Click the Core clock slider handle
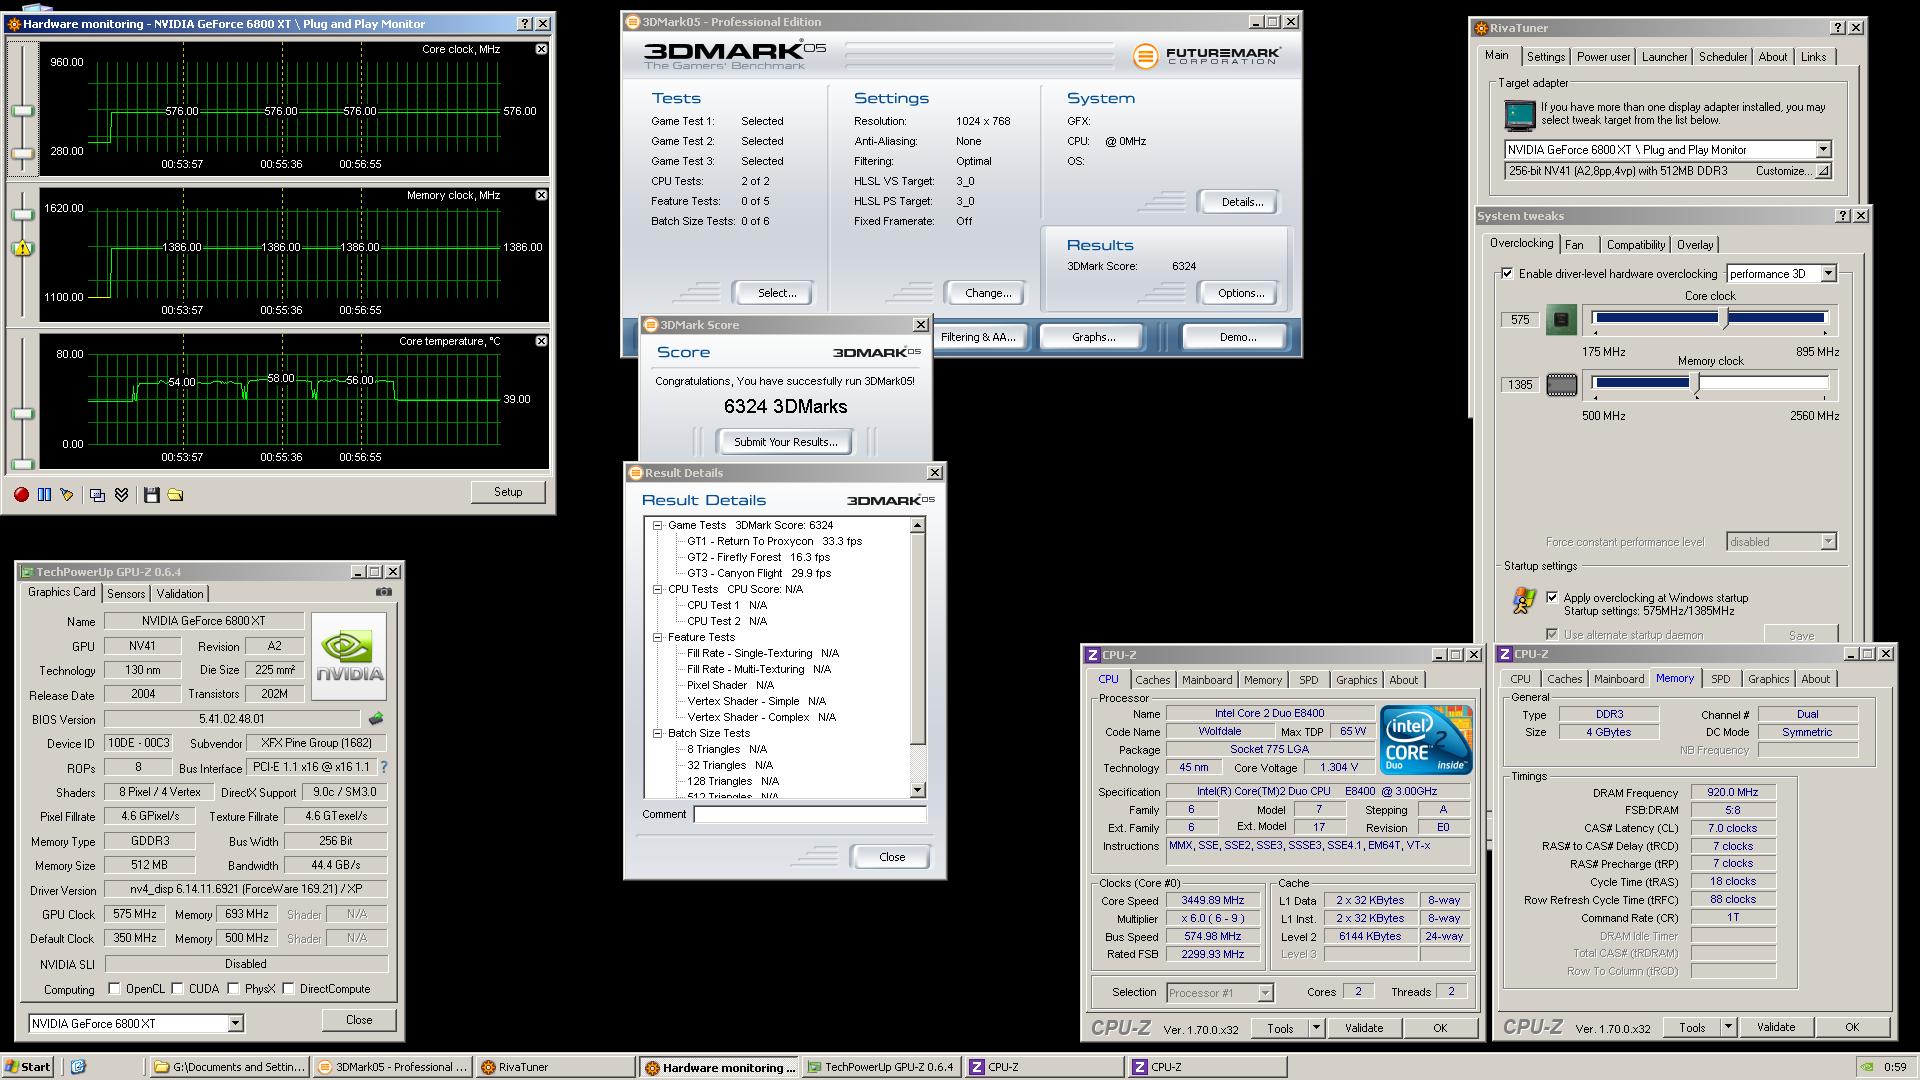 1724,319
